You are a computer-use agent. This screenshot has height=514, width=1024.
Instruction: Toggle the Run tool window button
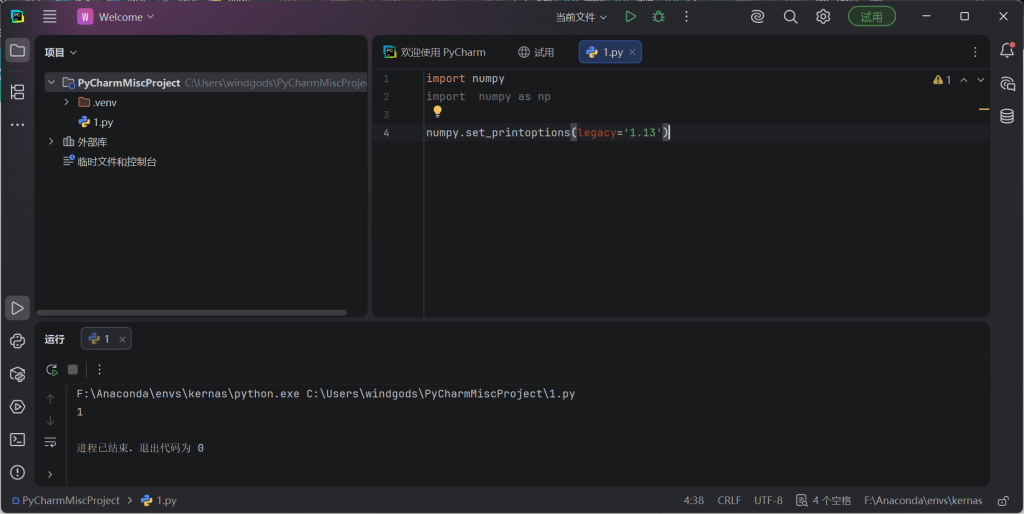coord(17,308)
